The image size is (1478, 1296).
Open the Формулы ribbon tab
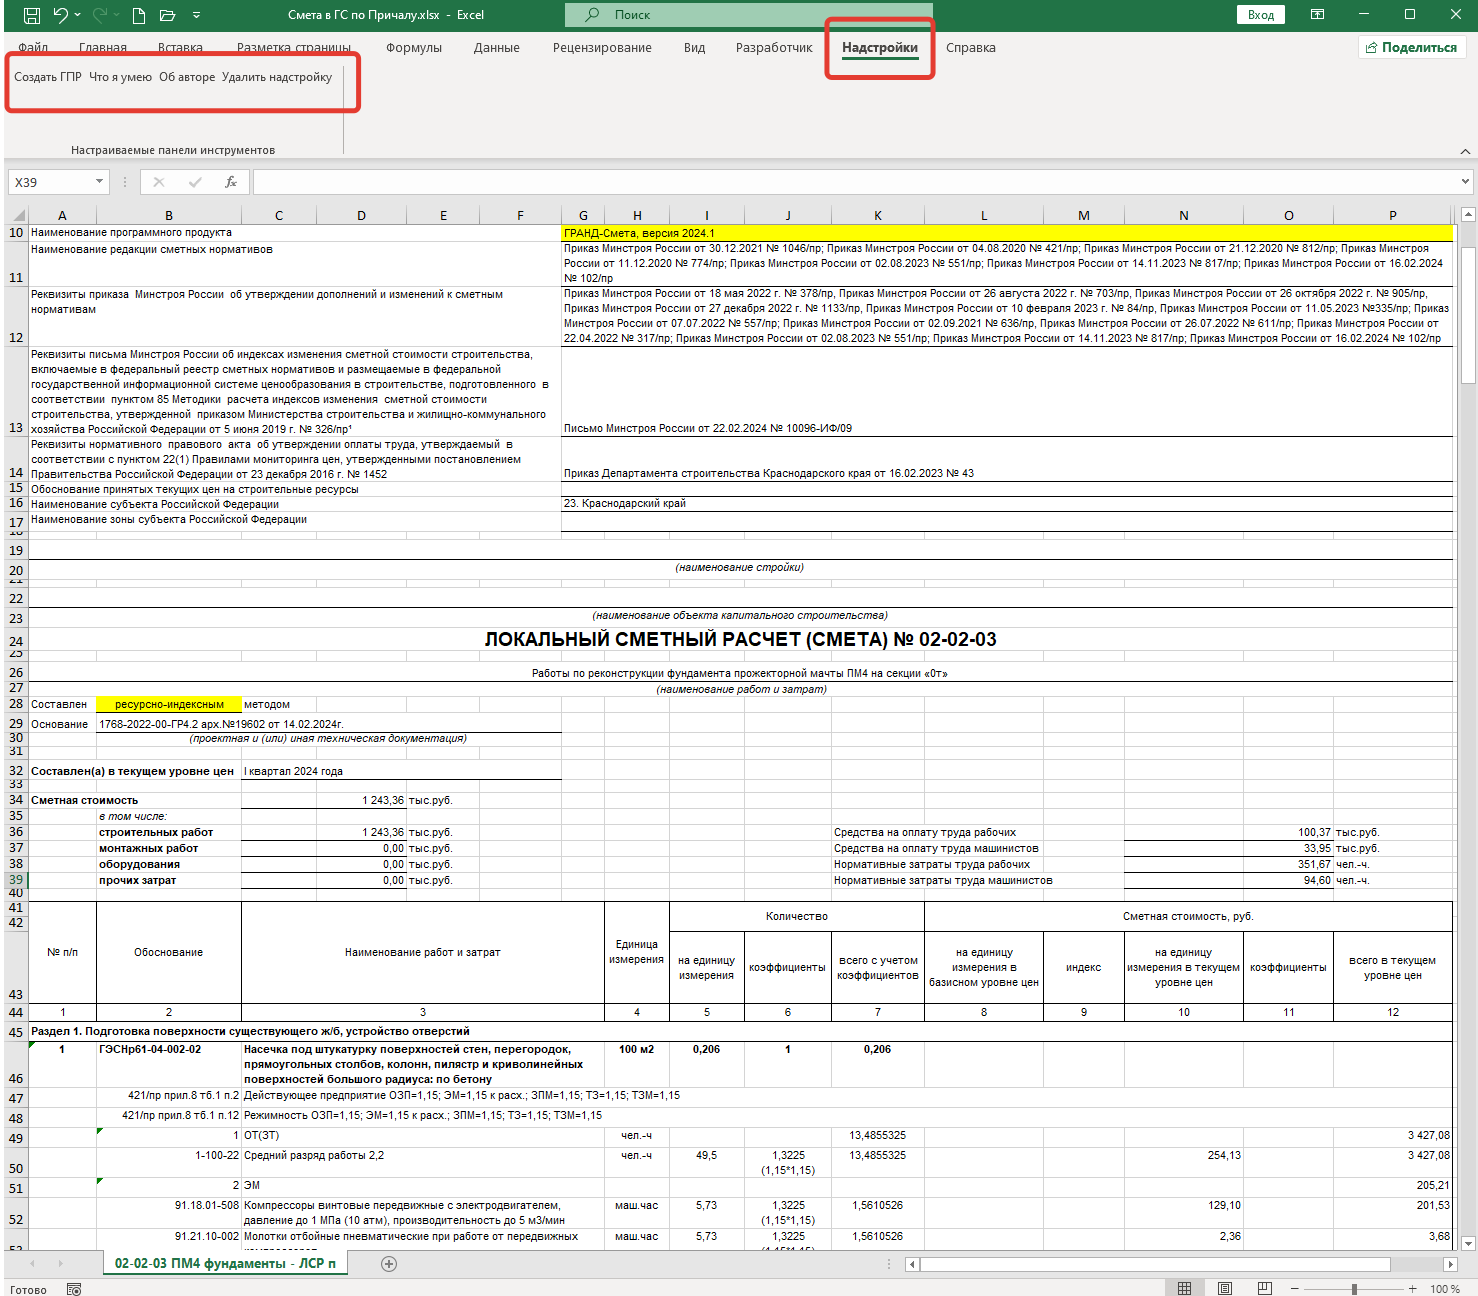414,48
